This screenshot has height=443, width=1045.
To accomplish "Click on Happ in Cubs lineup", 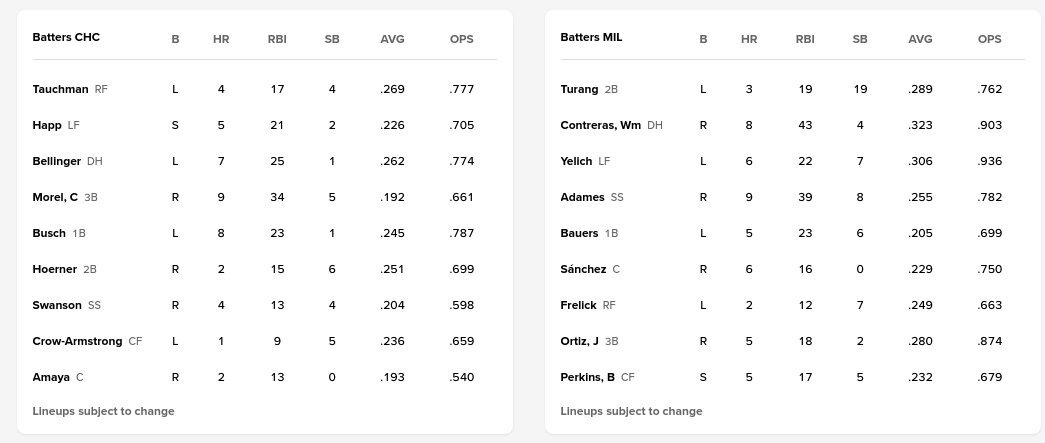I will click(x=46, y=125).
